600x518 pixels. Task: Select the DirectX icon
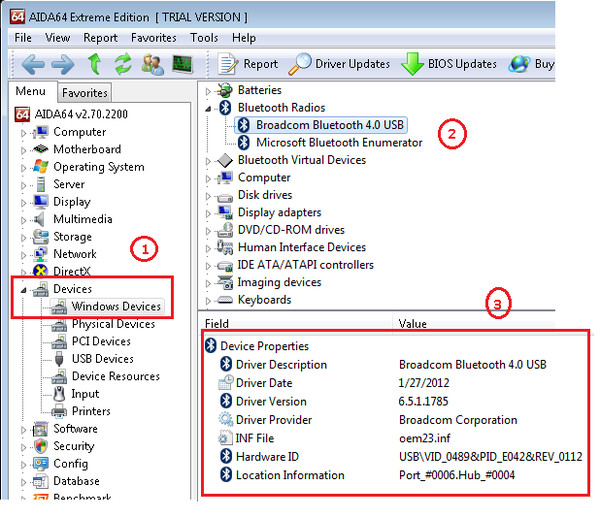[40, 271]
